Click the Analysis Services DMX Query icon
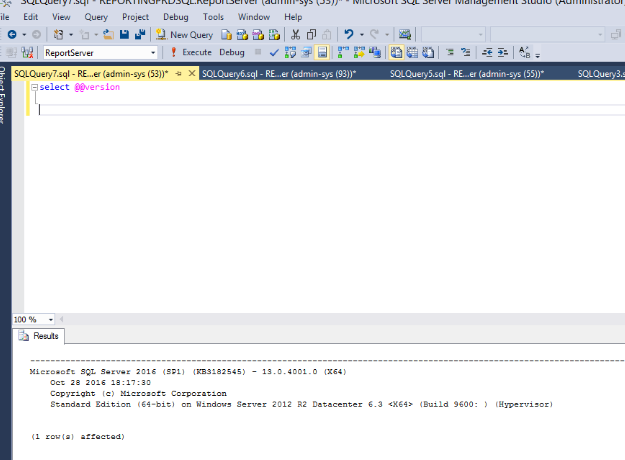This screenshot has height=460, width=625. (258, 35)
